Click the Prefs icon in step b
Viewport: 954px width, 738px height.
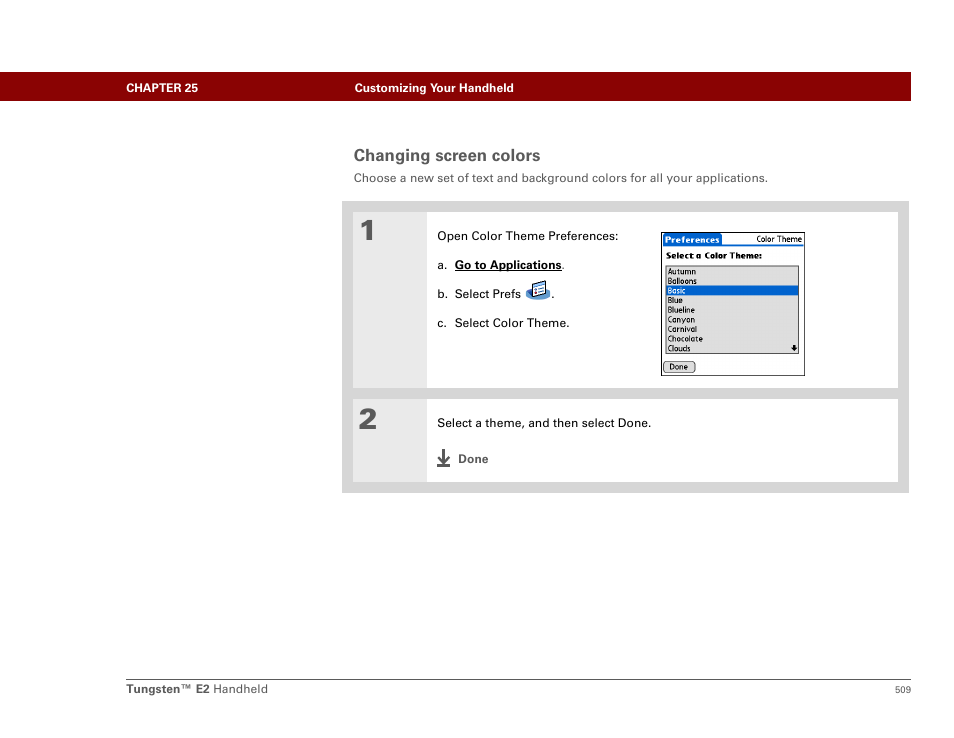click(538, 290)
